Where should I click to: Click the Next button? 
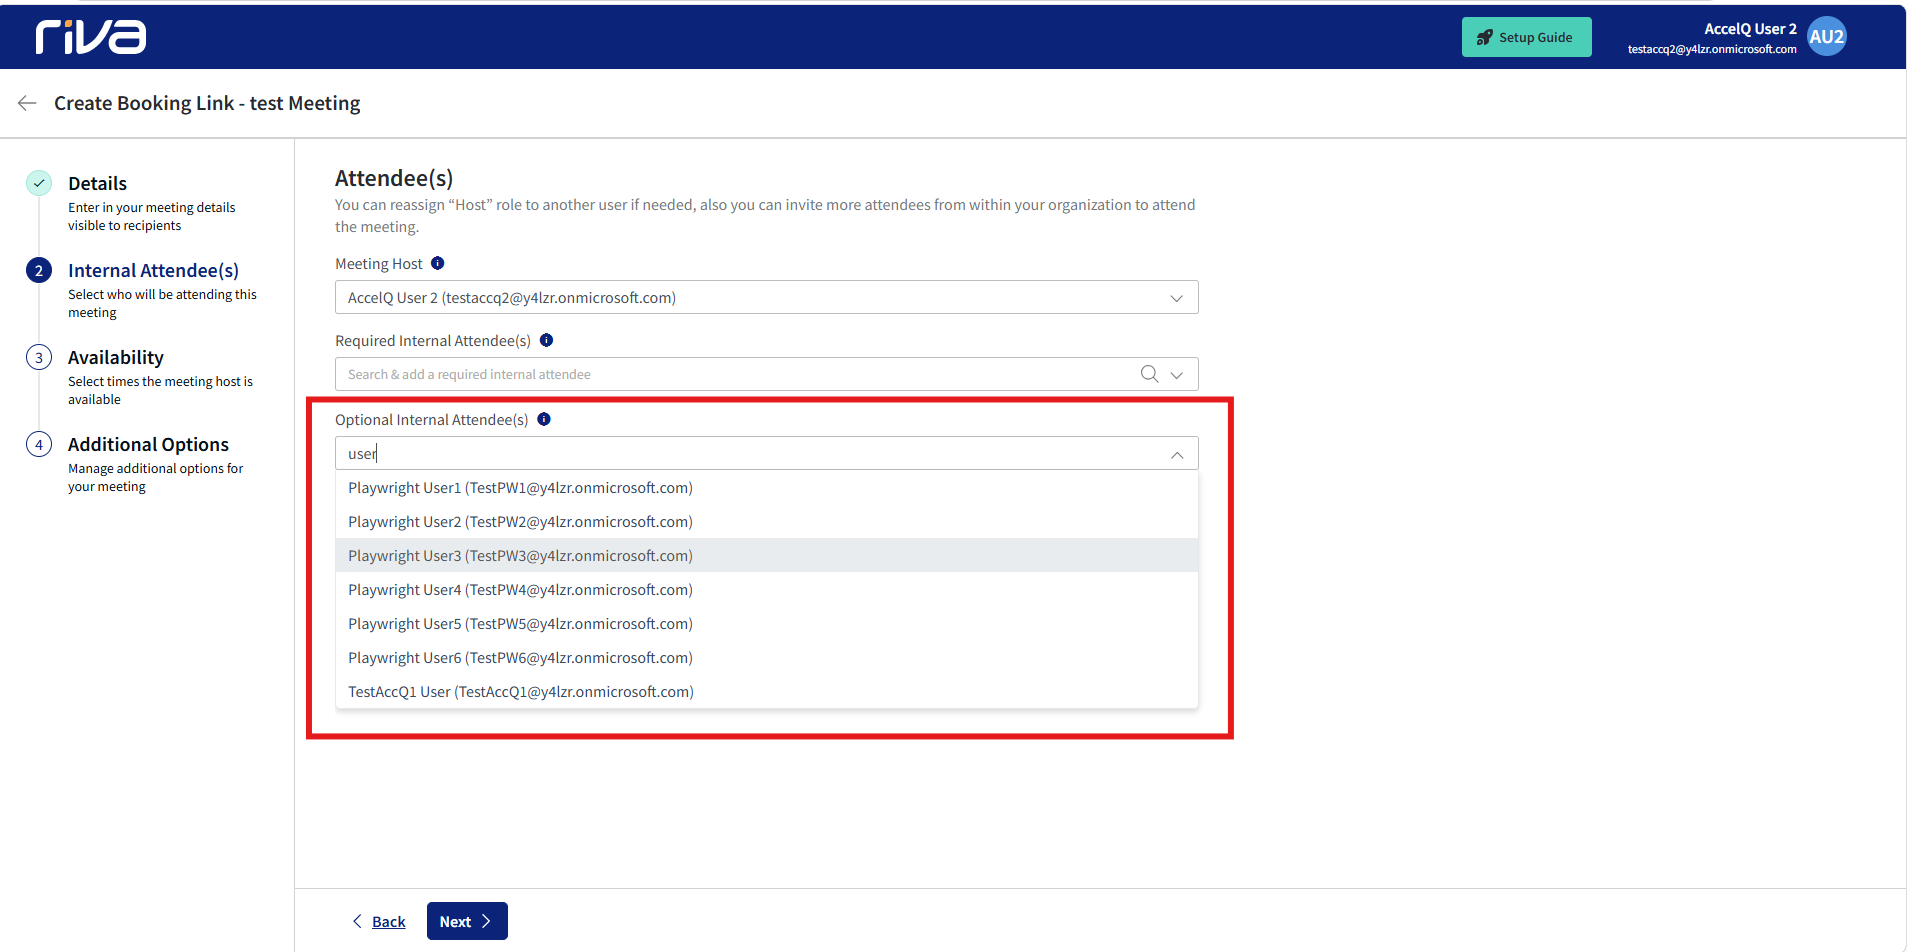(x=467, y=921)
